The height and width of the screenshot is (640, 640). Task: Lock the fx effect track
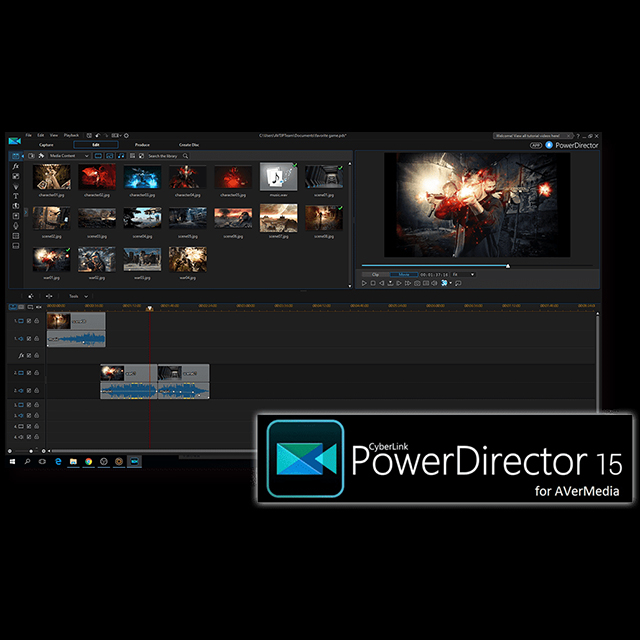click(x=36, y=356)
